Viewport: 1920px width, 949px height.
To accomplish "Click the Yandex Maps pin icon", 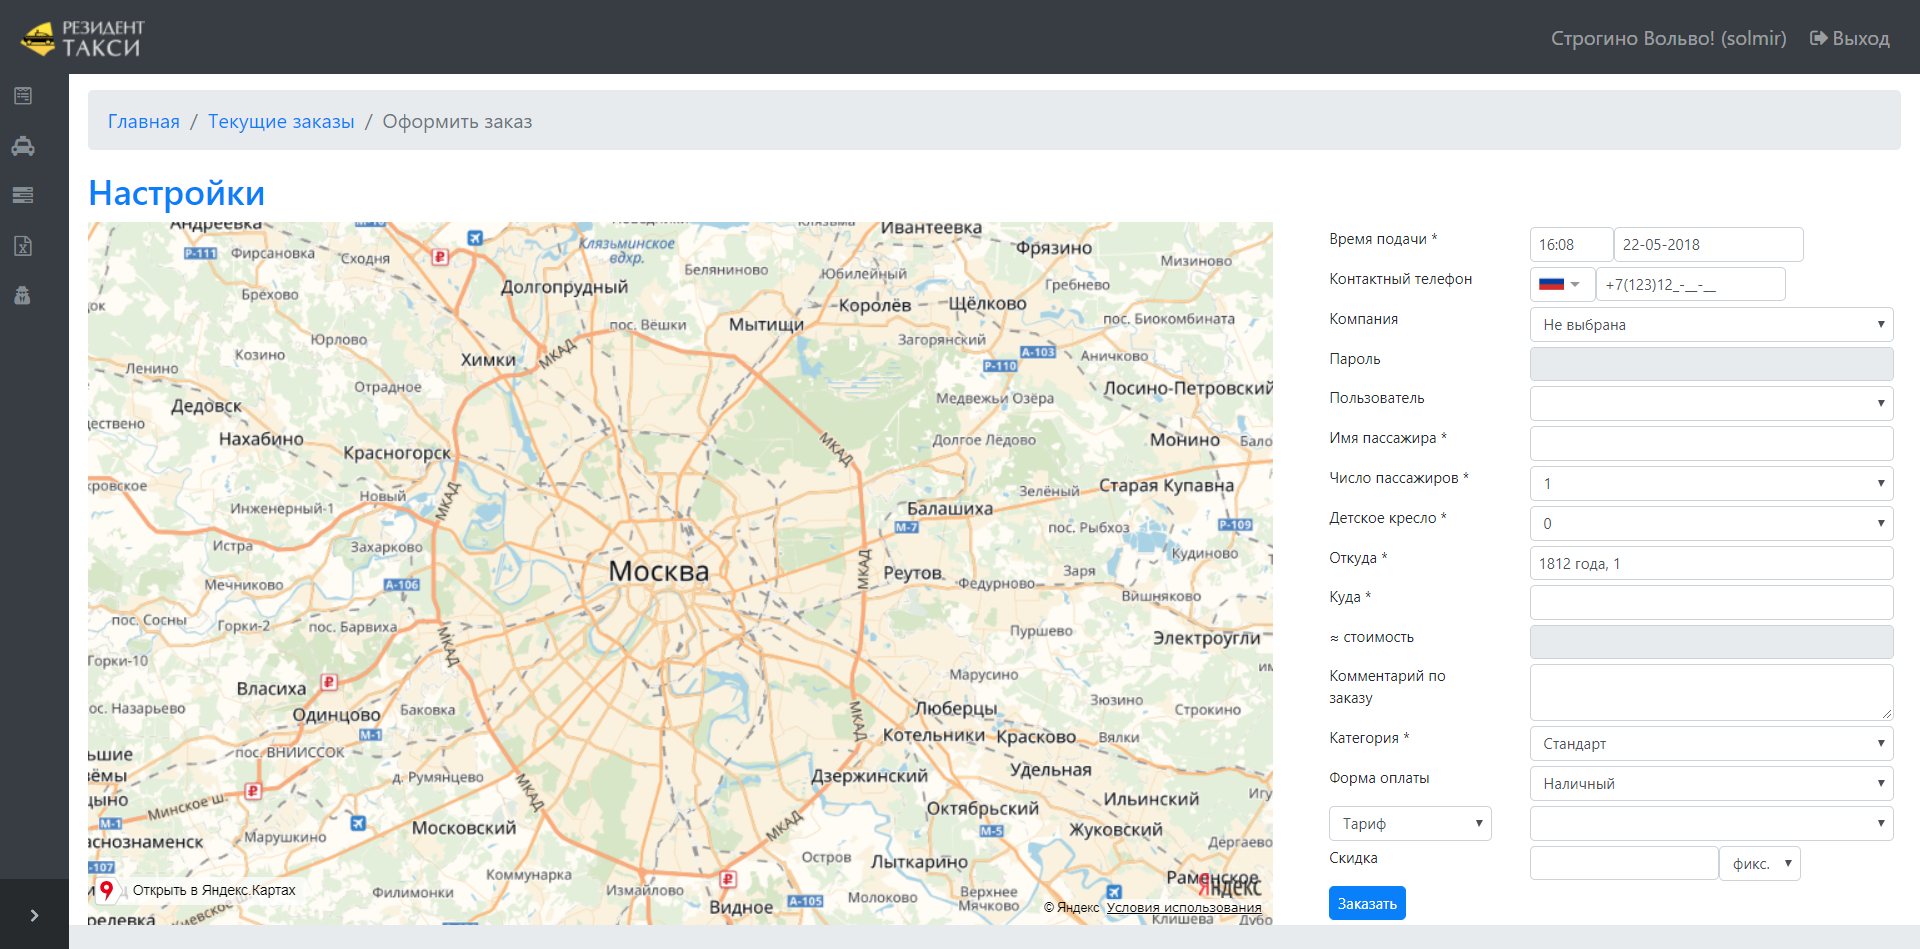I will coord(106,890).
